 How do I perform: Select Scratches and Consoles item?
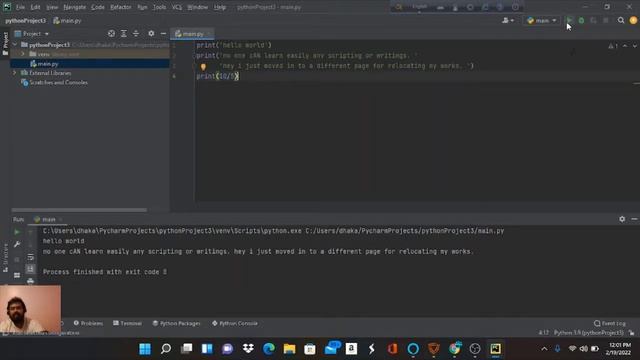coord(58,82)
